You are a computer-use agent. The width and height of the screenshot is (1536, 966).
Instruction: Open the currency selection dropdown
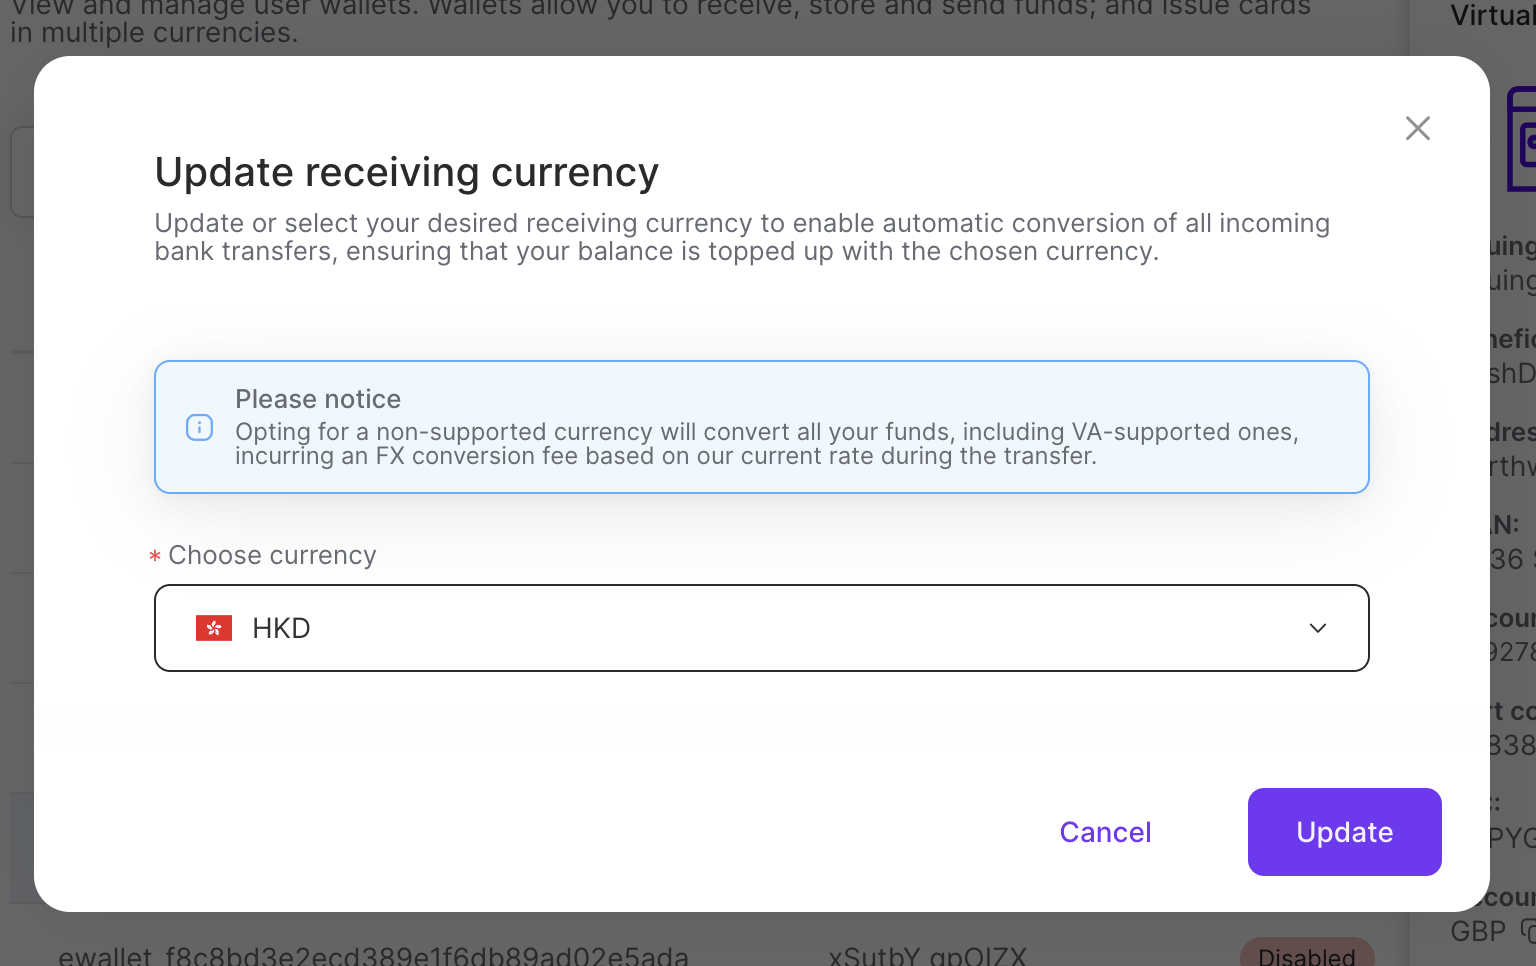[x=761, y=628]
